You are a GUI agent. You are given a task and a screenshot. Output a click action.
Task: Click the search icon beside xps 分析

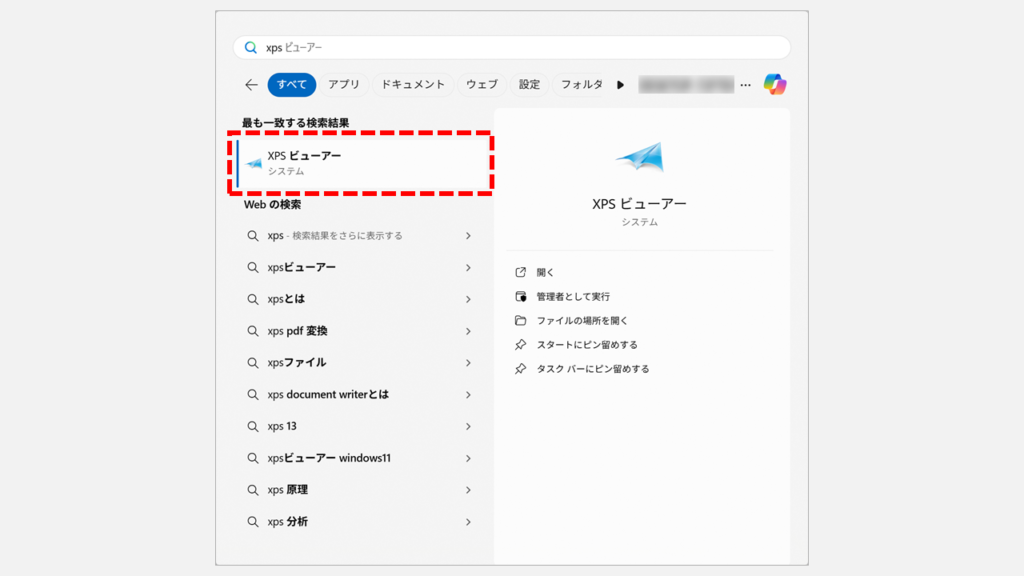pos(253,522)
